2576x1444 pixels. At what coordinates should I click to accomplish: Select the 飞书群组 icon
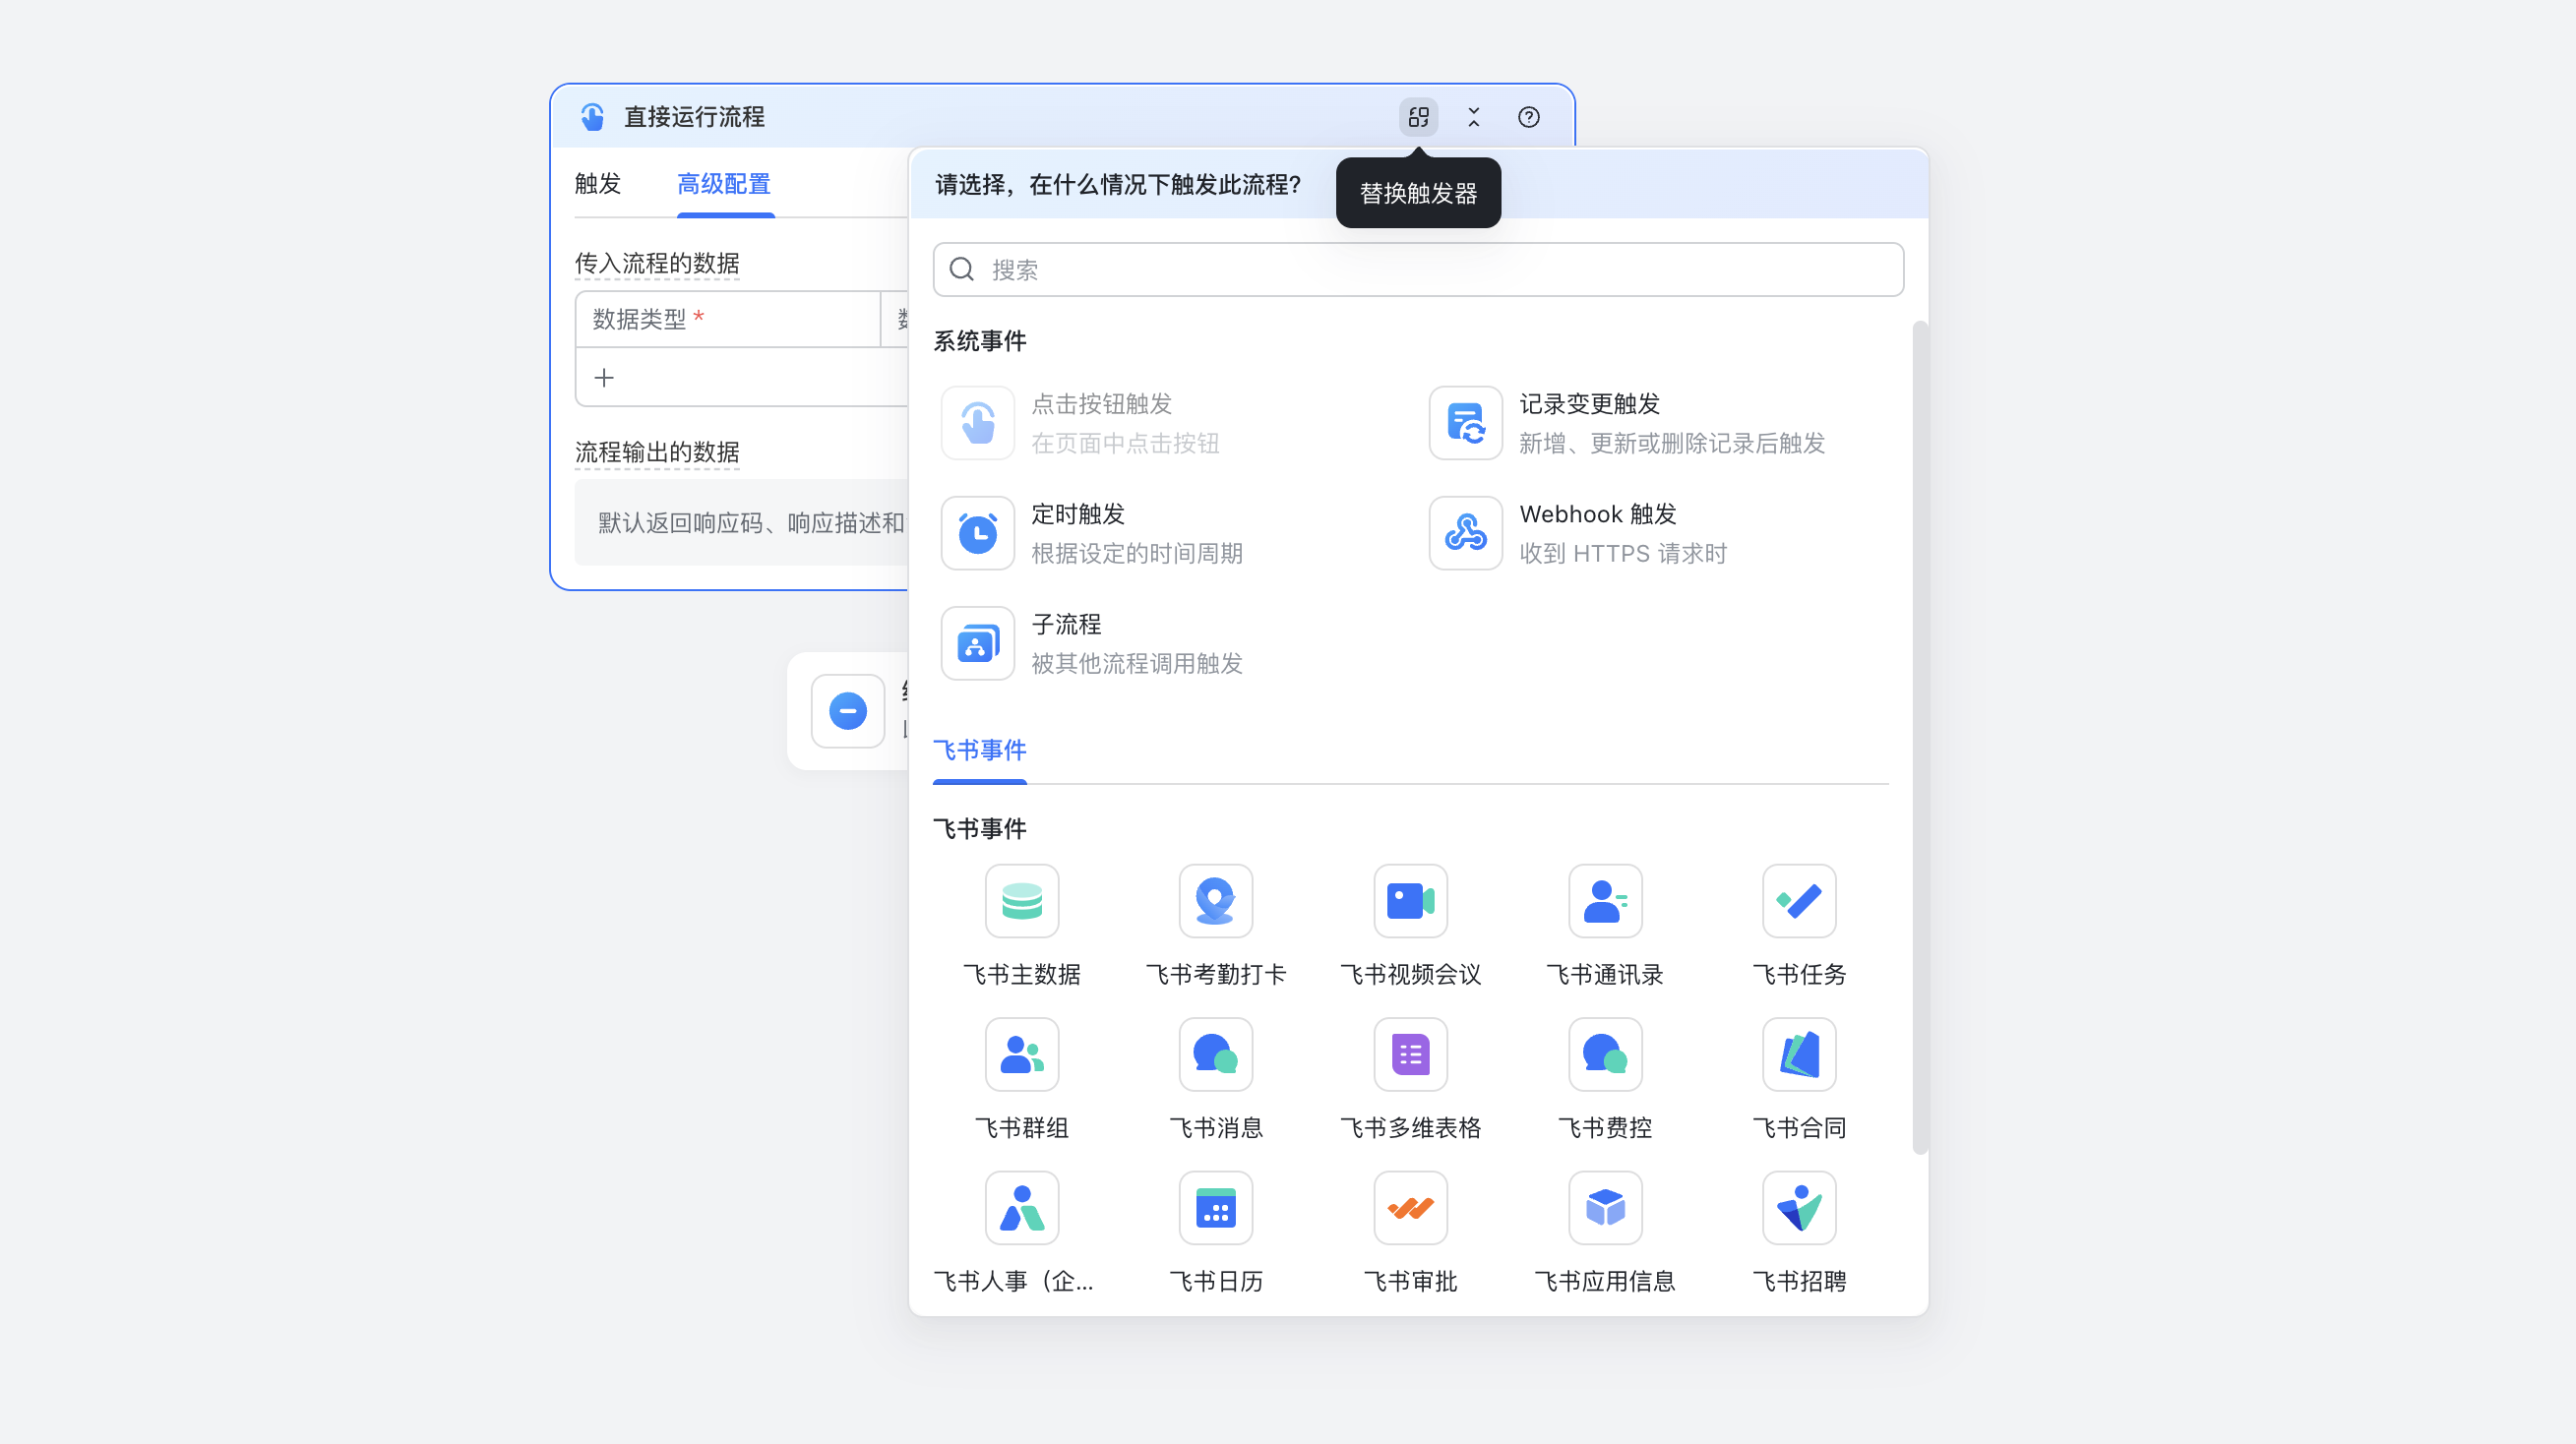click(x=1021, y=1054)
